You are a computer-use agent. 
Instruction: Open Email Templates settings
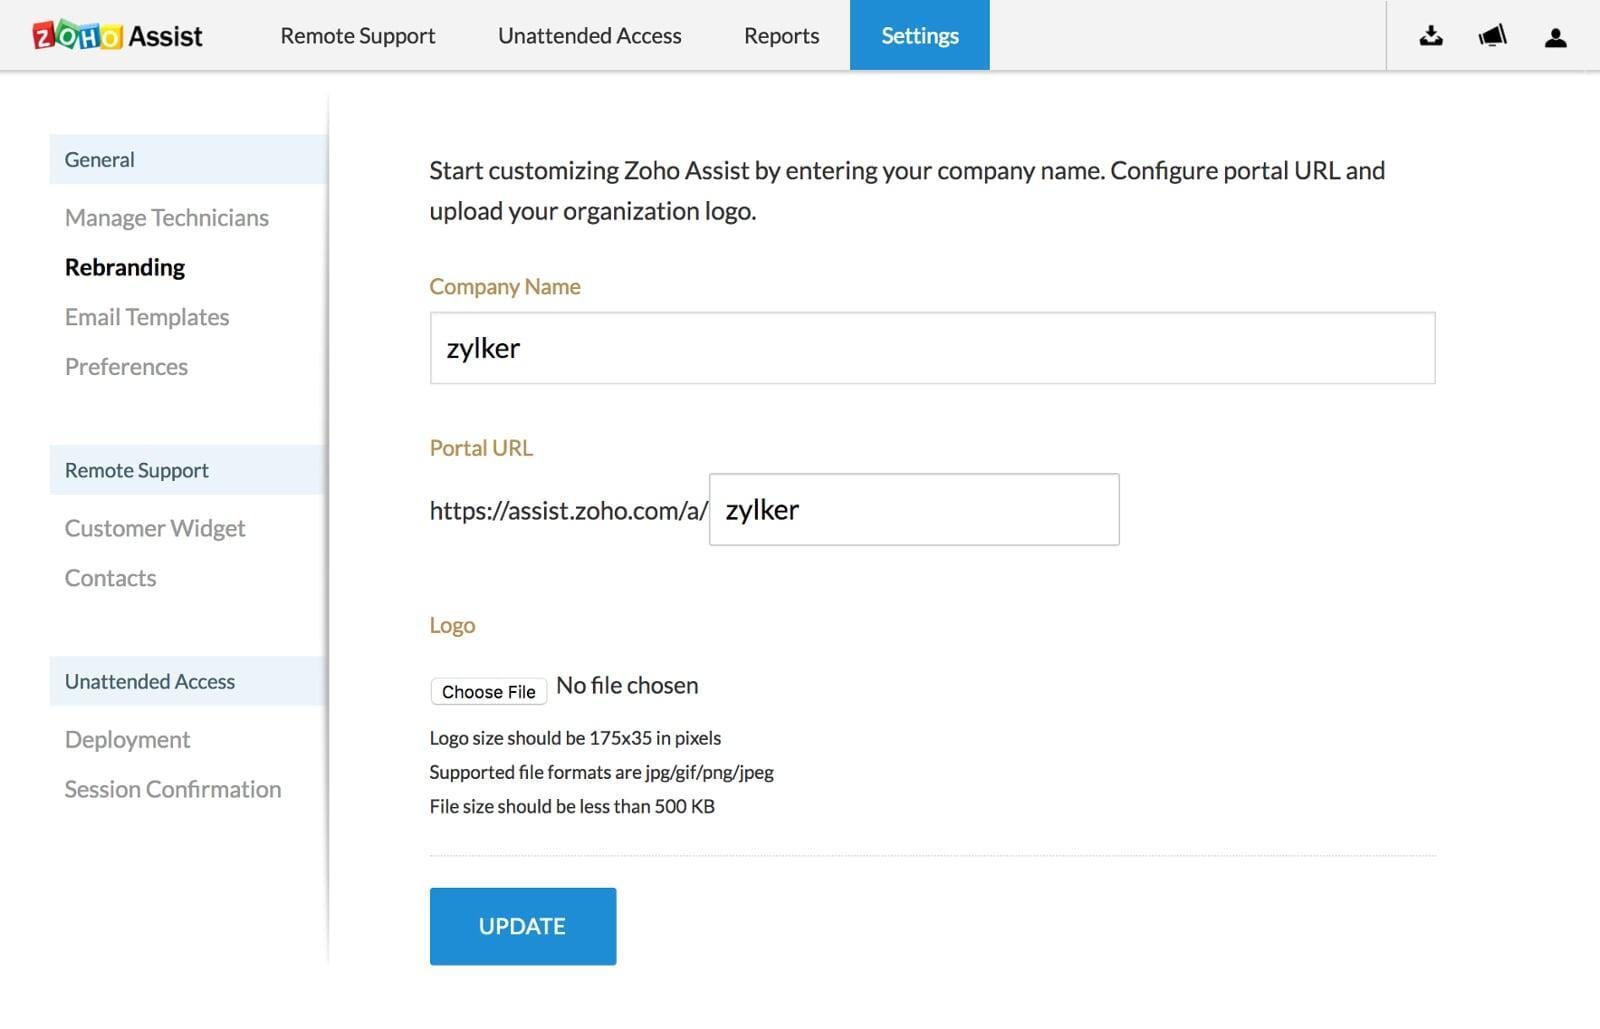[147, 317]
